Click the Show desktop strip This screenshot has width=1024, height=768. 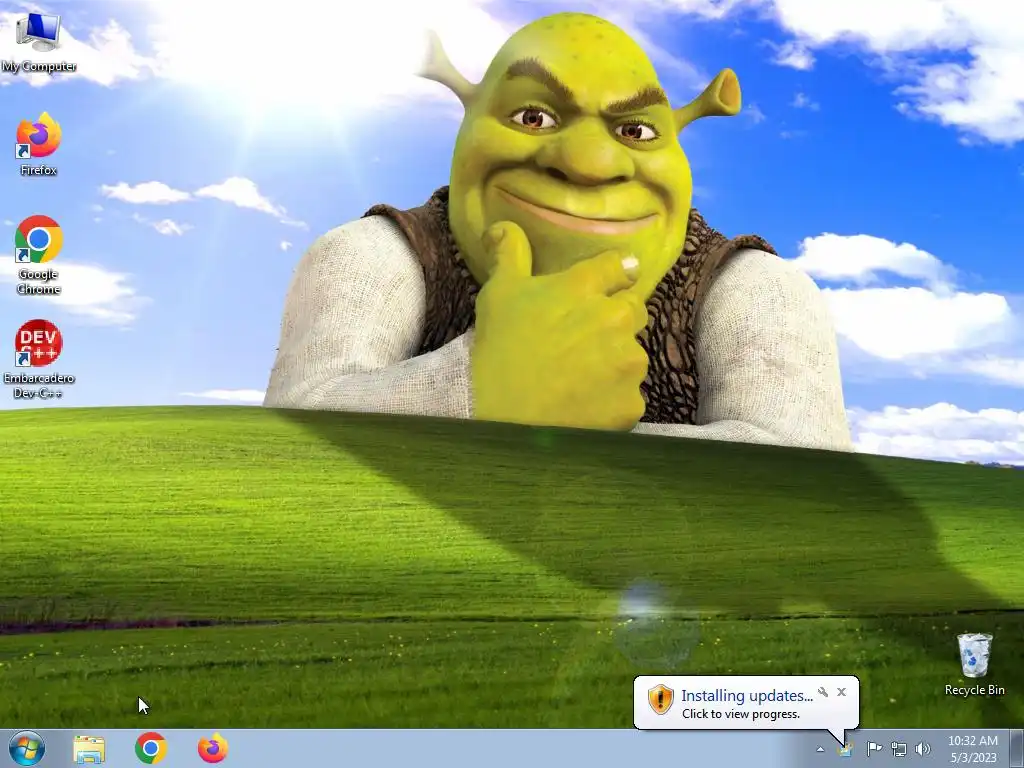coord(1016,749)
